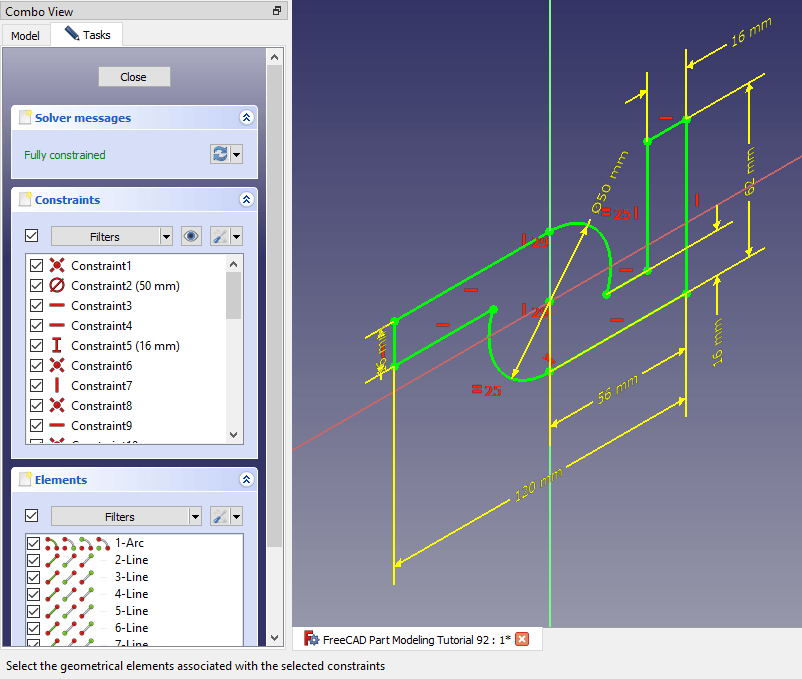
Task: Click the 2-Line edge icon
Action: click(52, 560)
